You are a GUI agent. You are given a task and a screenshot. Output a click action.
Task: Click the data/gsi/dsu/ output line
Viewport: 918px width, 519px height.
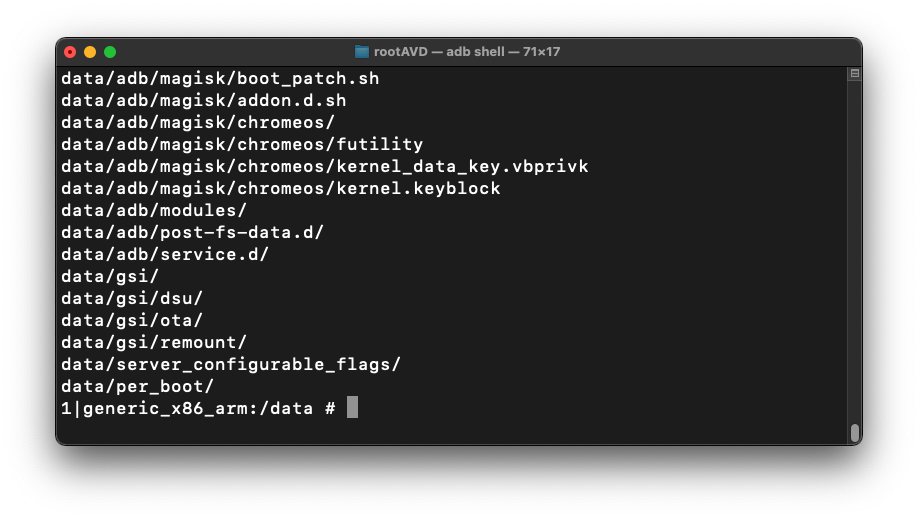click(132, 298)
